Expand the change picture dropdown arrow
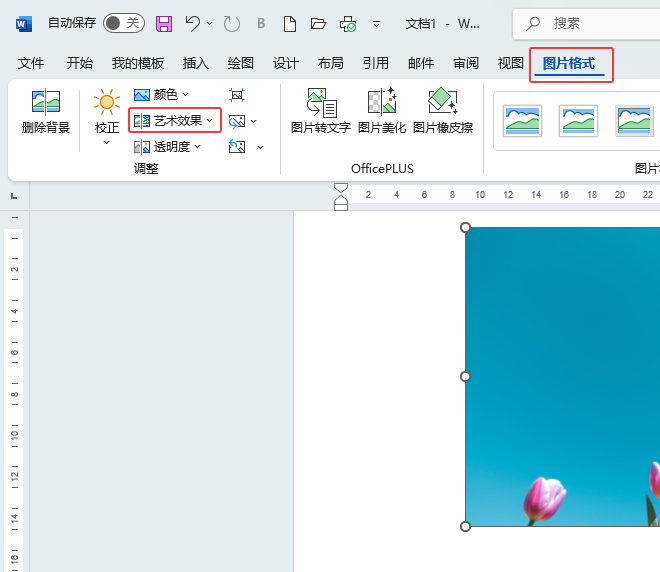660x572 pixels. point(253,122)
